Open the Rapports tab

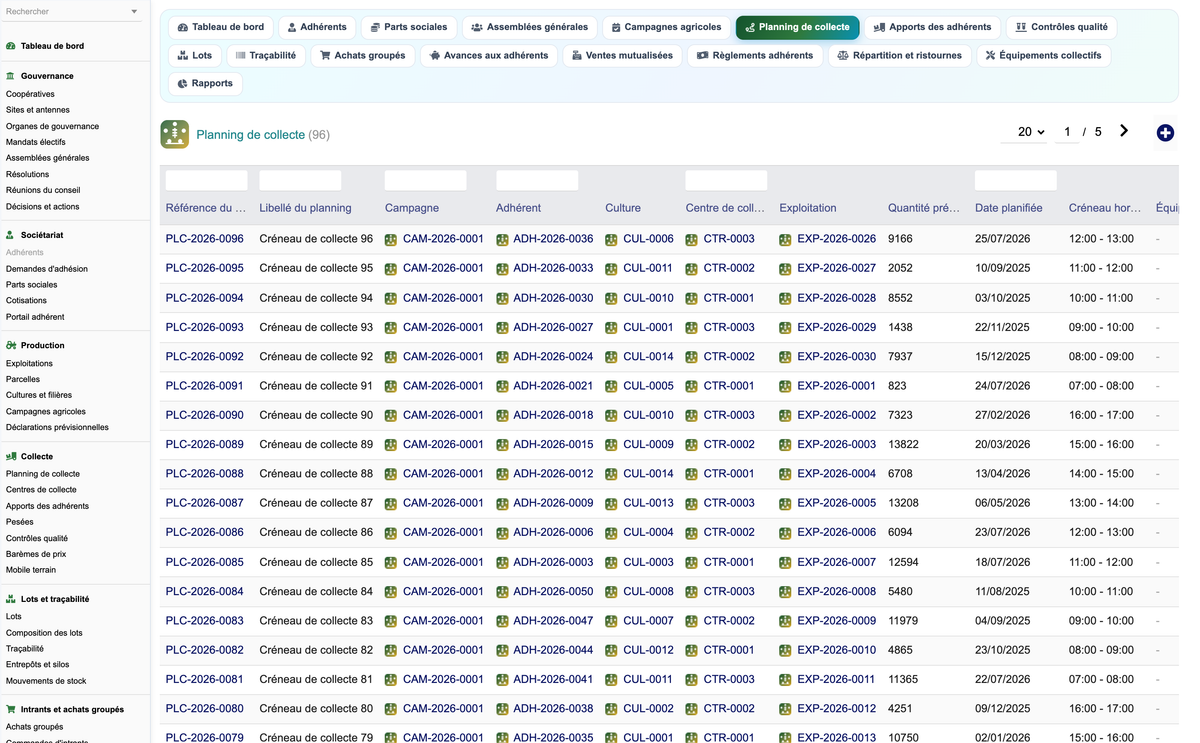pos(205,83)
